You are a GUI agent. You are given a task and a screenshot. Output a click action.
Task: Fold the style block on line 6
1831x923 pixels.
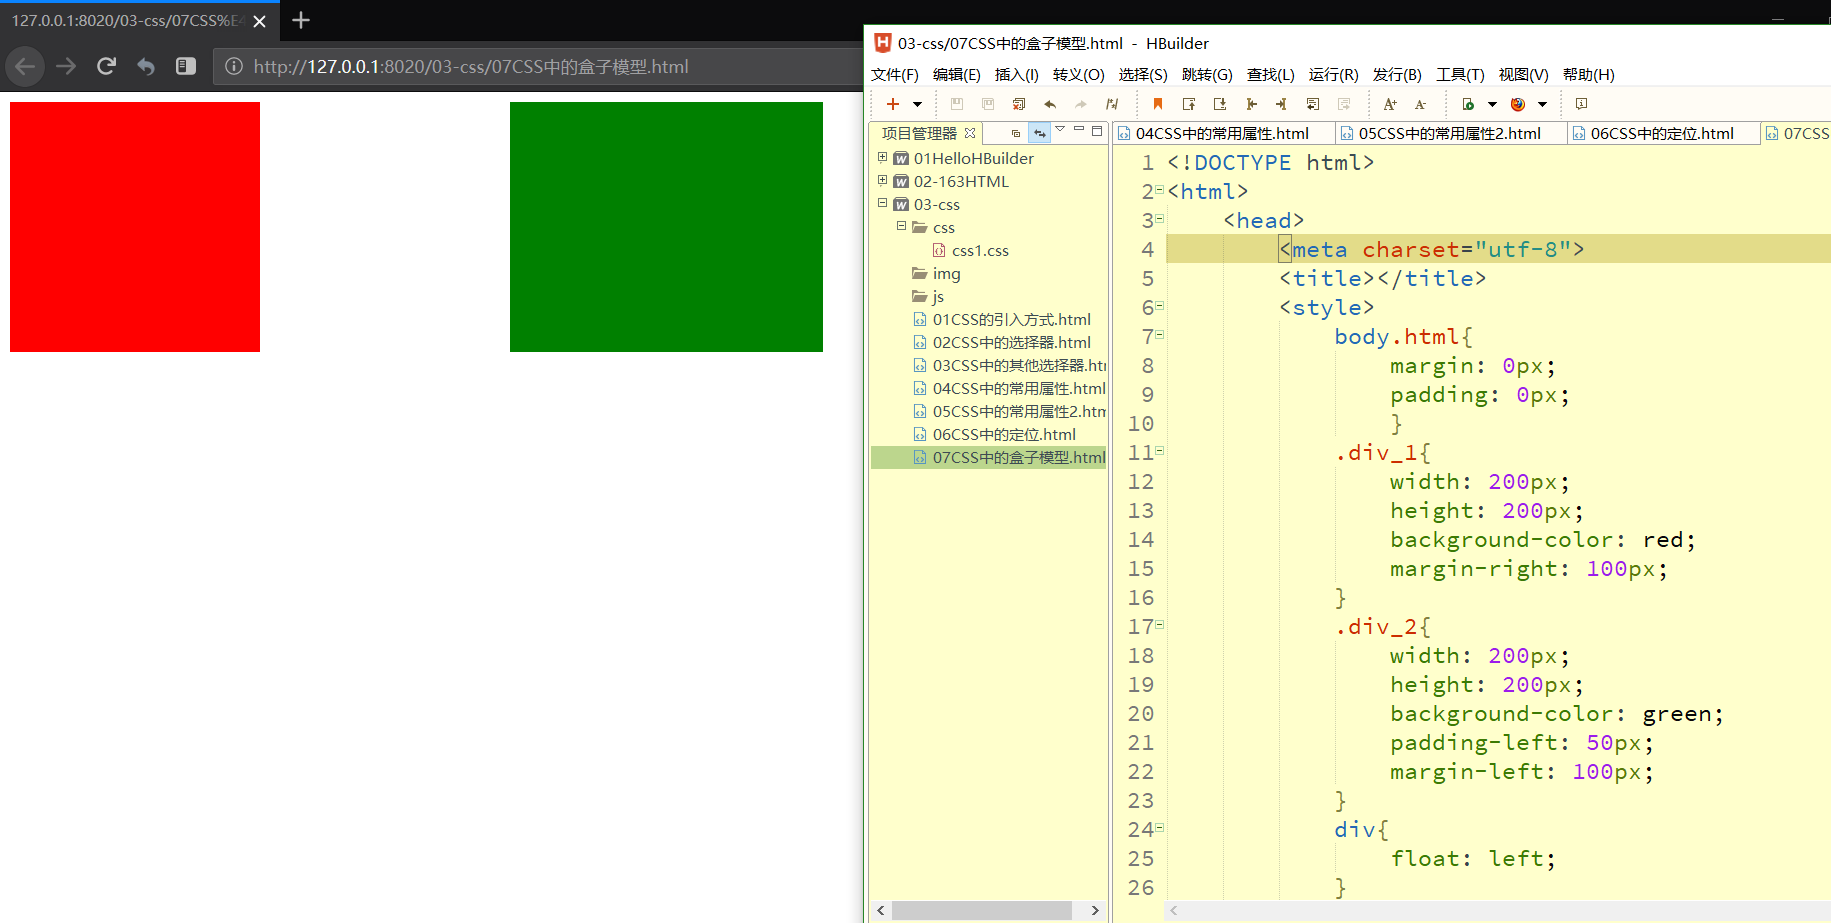[1160, 306]
